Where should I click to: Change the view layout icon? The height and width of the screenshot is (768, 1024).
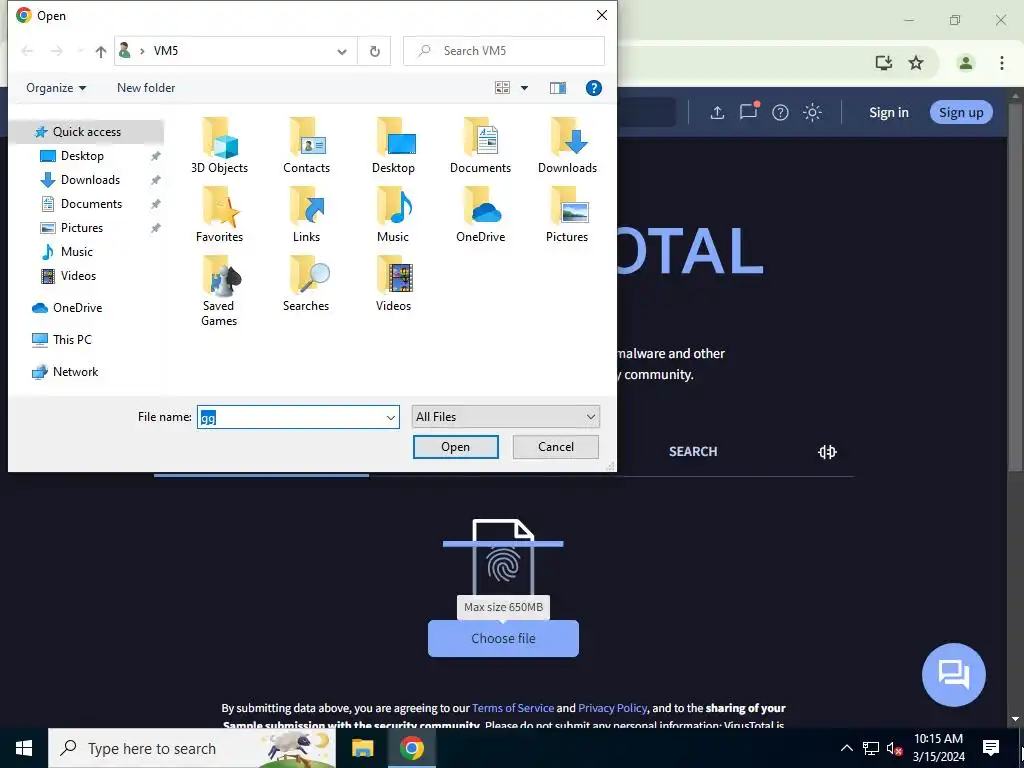pos(502,88)
